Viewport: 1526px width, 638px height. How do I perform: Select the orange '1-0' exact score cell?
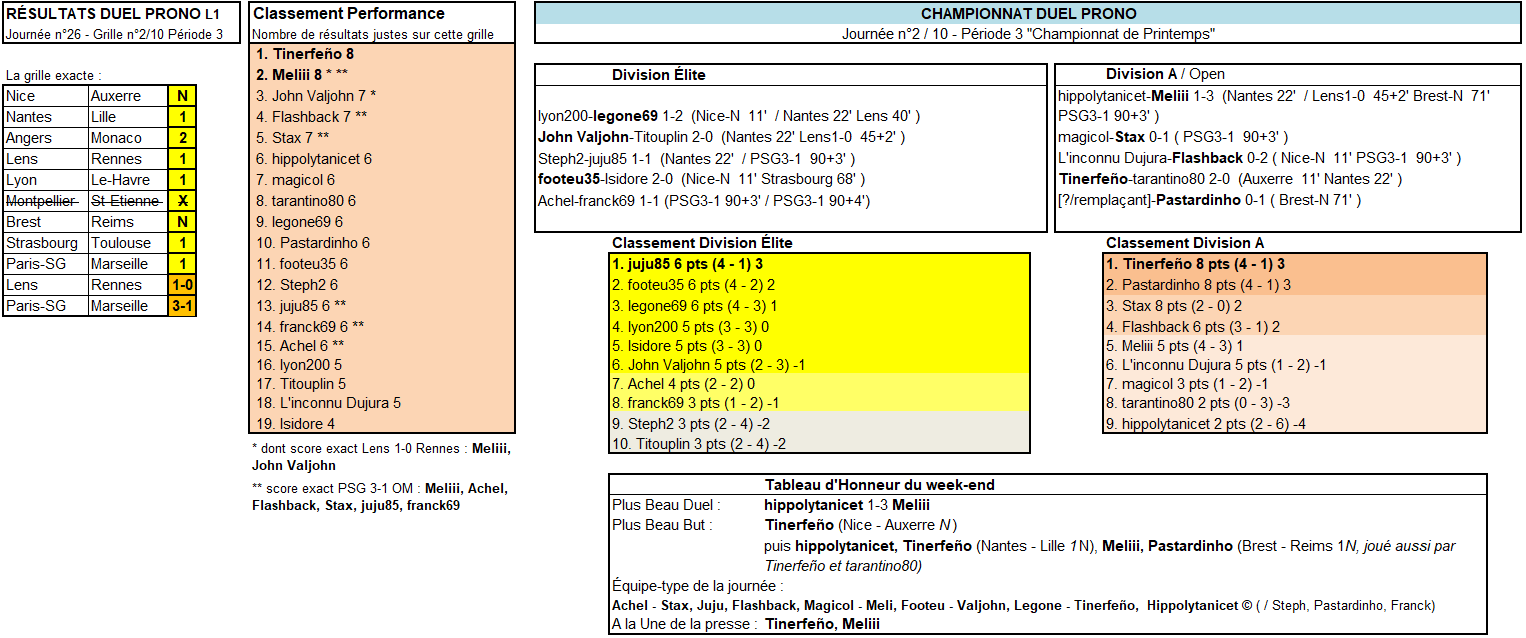click(182, 285)
